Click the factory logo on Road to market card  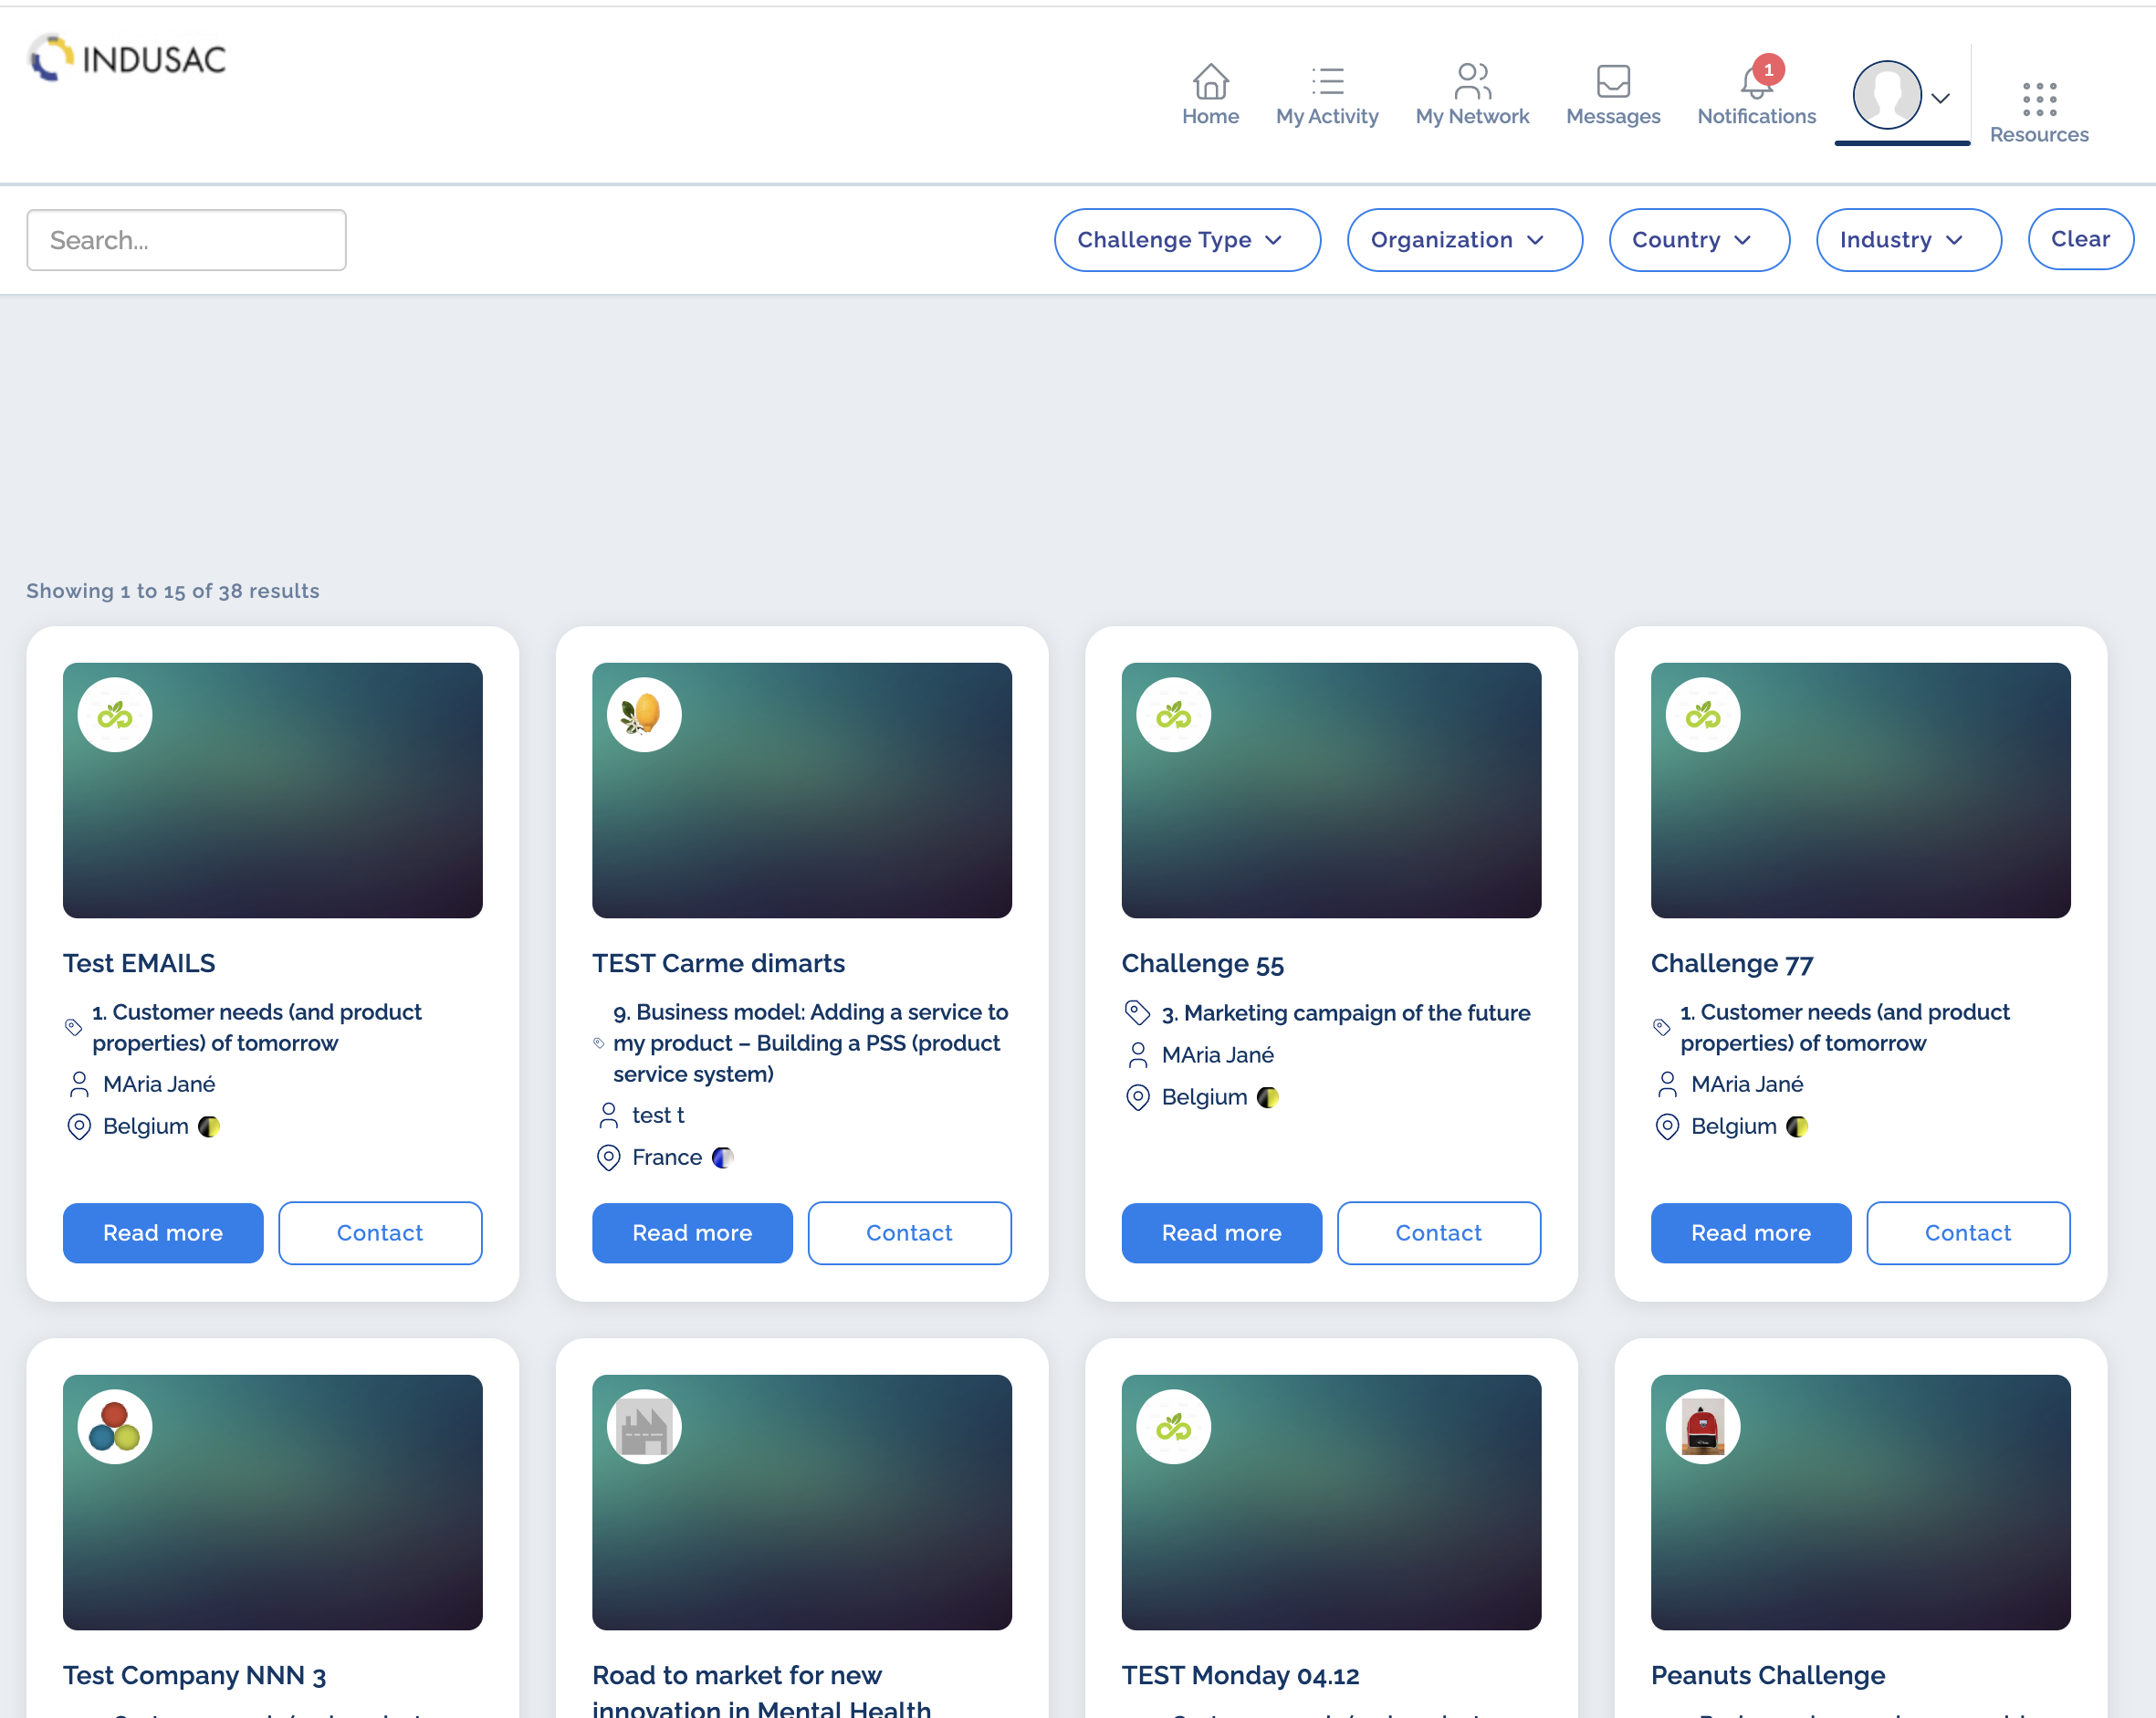(644, 1427)
